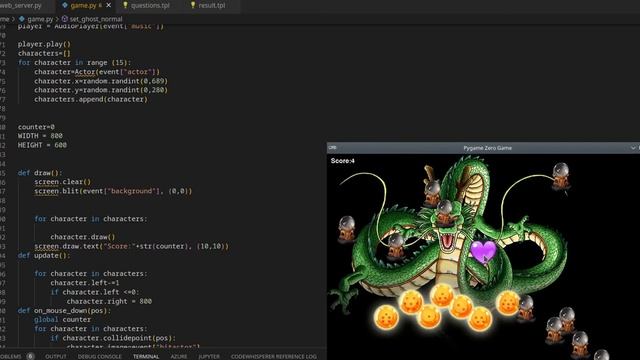Click the set_ghost_normal function symbol icon

click(64, 19)
